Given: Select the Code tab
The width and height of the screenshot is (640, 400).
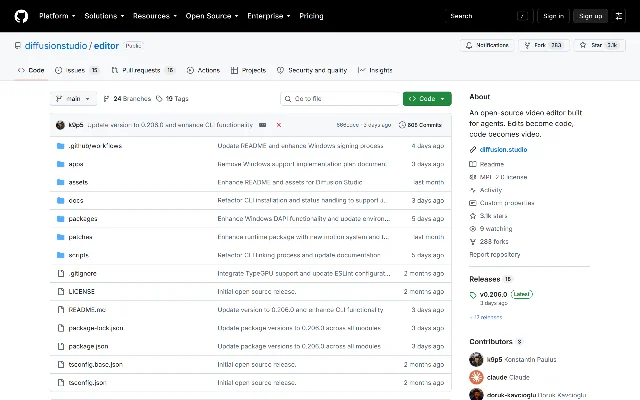Looking at the screenshot, I should (31, 70).
